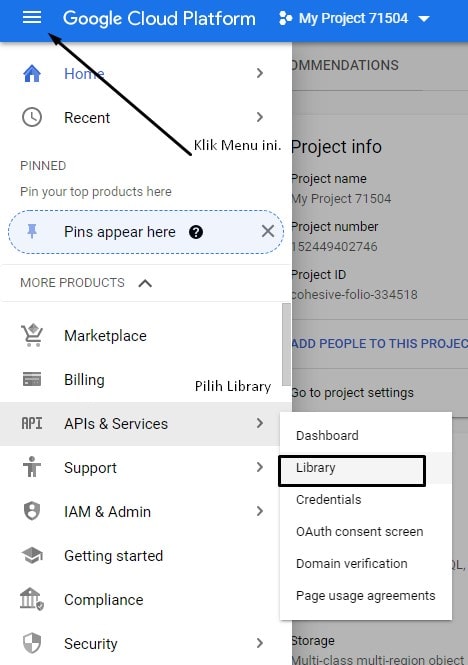Screen dimensions: 468x665
Task: Click the Home house icon
Action: (32, 73)
